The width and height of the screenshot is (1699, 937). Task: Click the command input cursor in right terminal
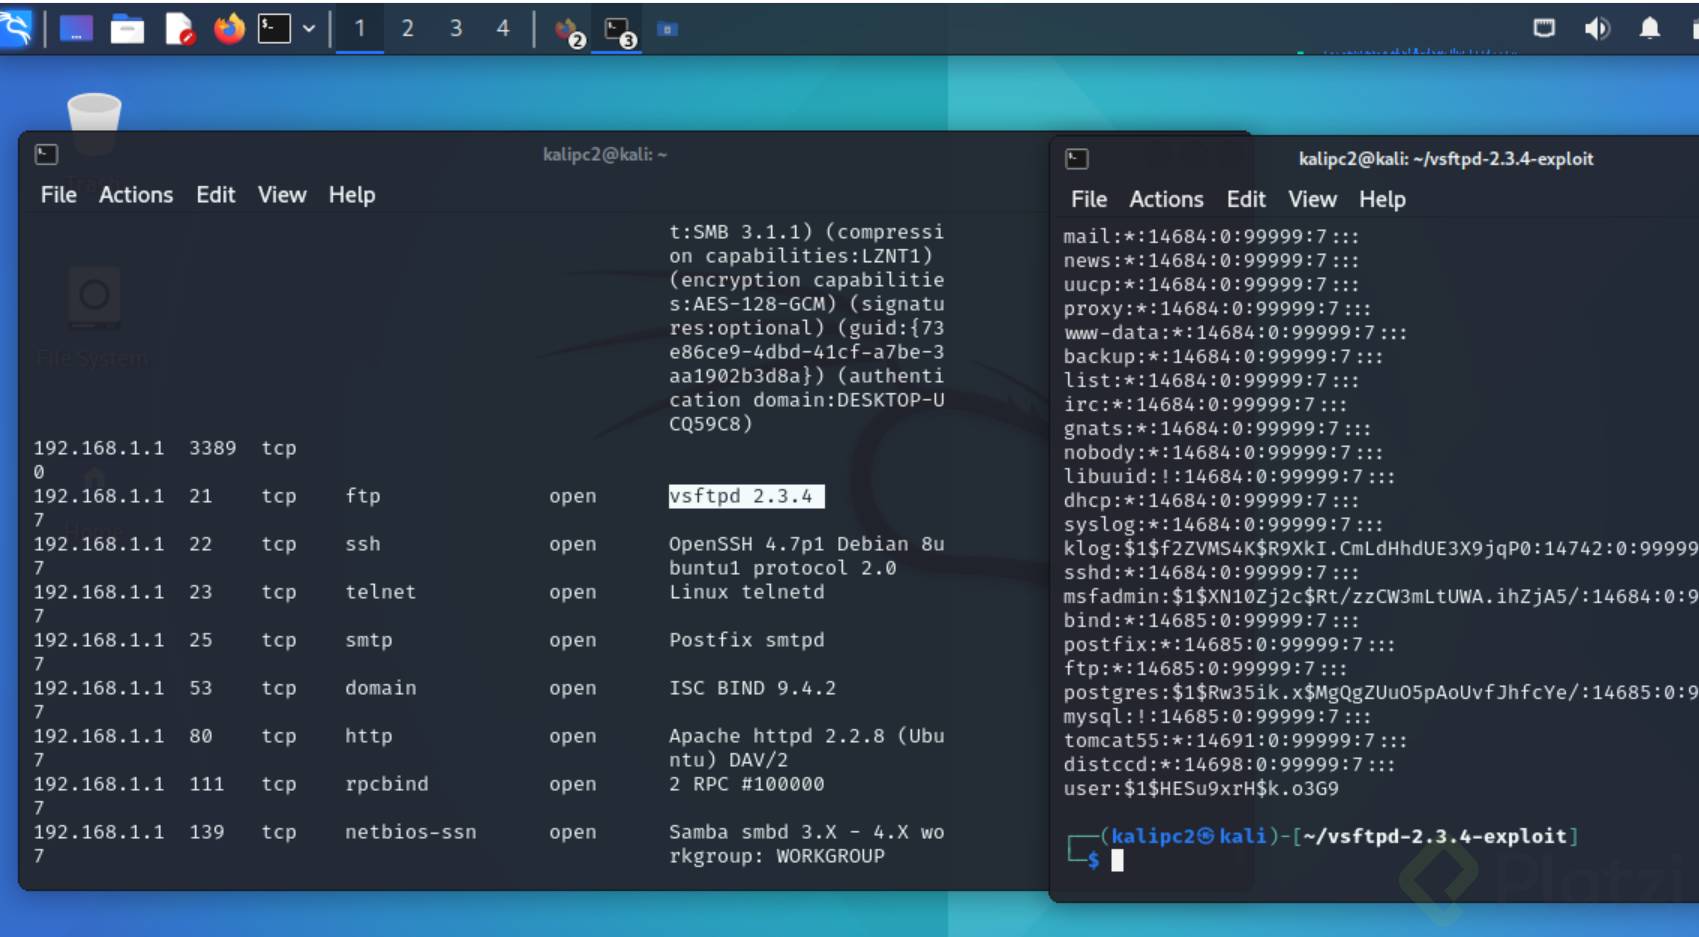[x=1117, y=860]
